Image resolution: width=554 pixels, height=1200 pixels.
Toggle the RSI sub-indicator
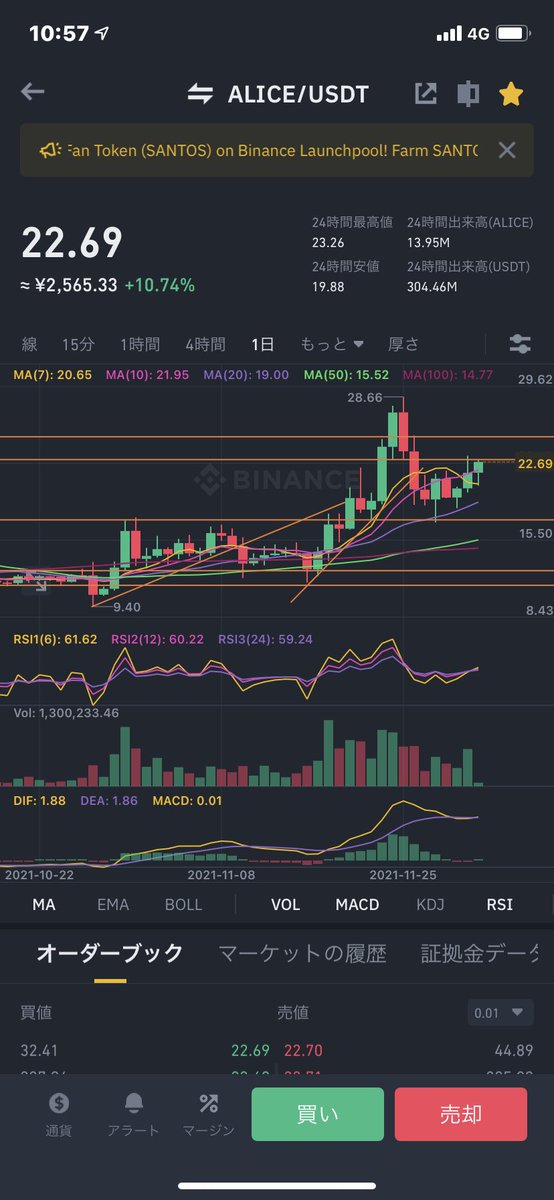click(x=499, y=904)
